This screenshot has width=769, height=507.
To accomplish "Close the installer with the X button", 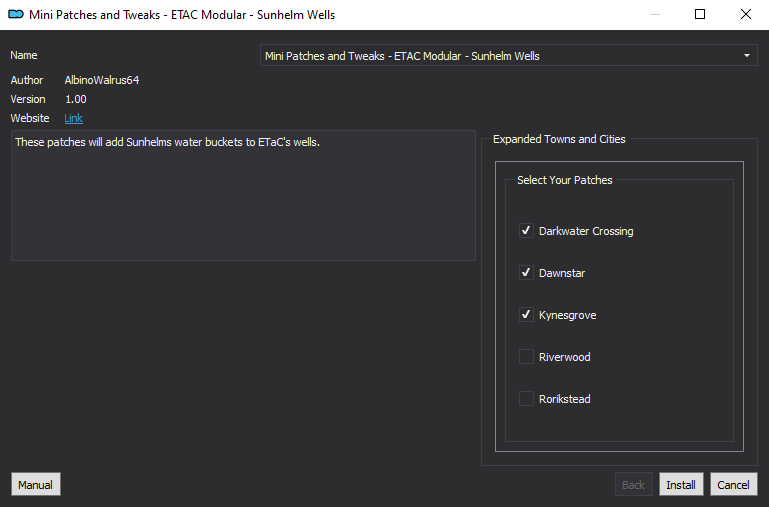I will pos(745,14).
